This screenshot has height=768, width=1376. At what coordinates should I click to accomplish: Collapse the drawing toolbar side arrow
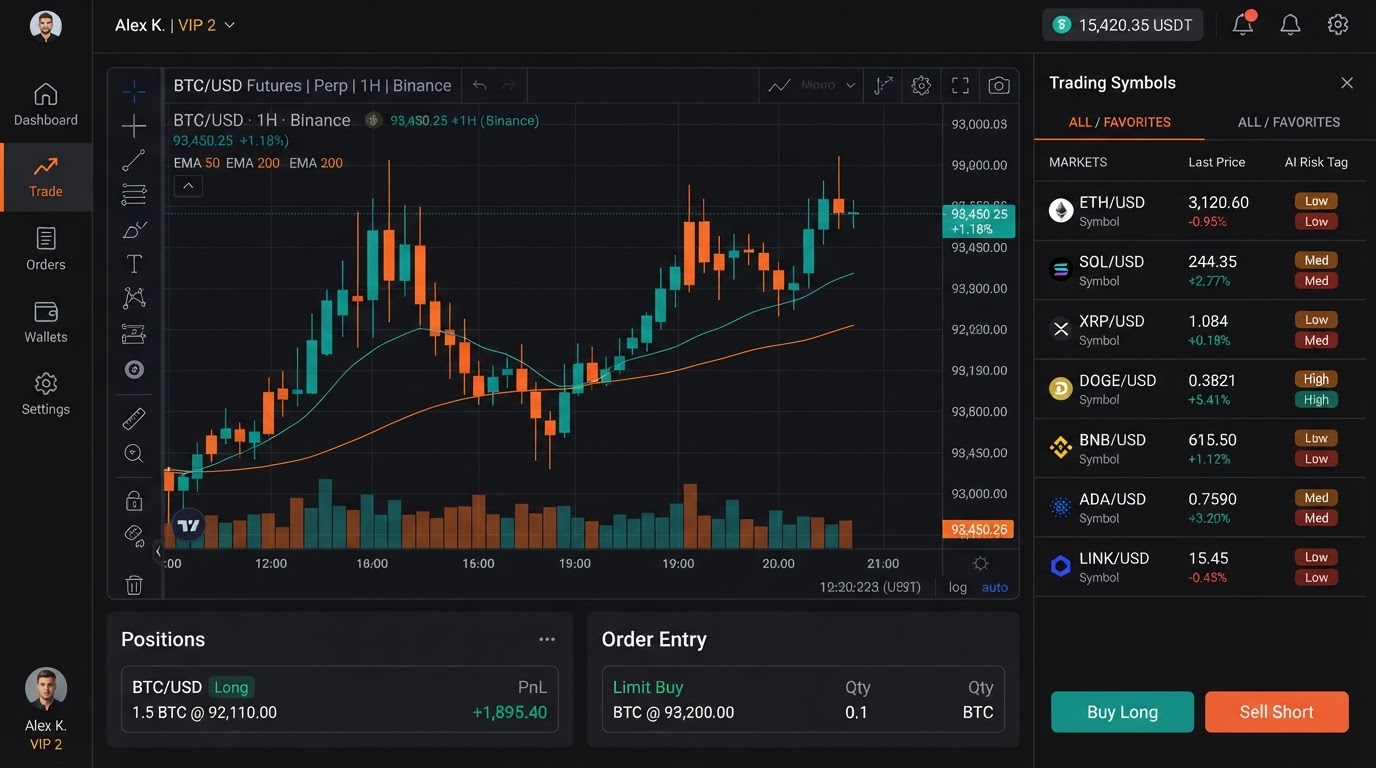[157, 551]
